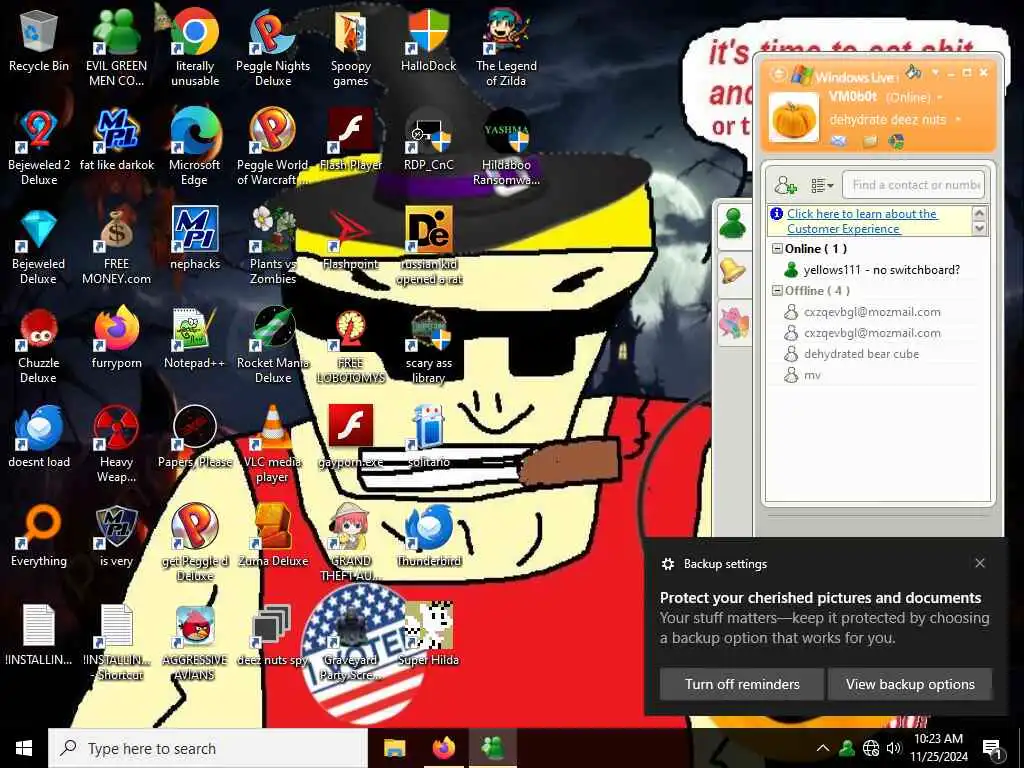Open the Messenger show menu arrow
Viewport: 1024px width, 768px height.
pos(935,72)
